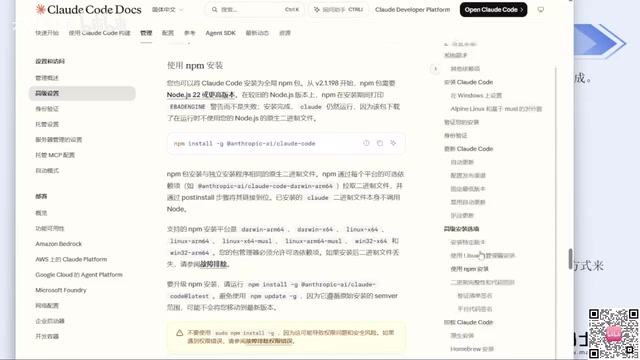Image resolution: width=640 pixels, height=360 pixels.
Task: Jump to 验证您的安装 in contents
Action: point(461,122)
